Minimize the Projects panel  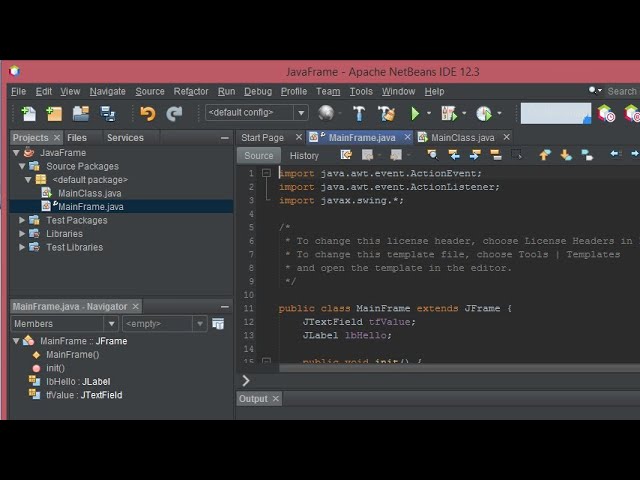tap(224, 138)
